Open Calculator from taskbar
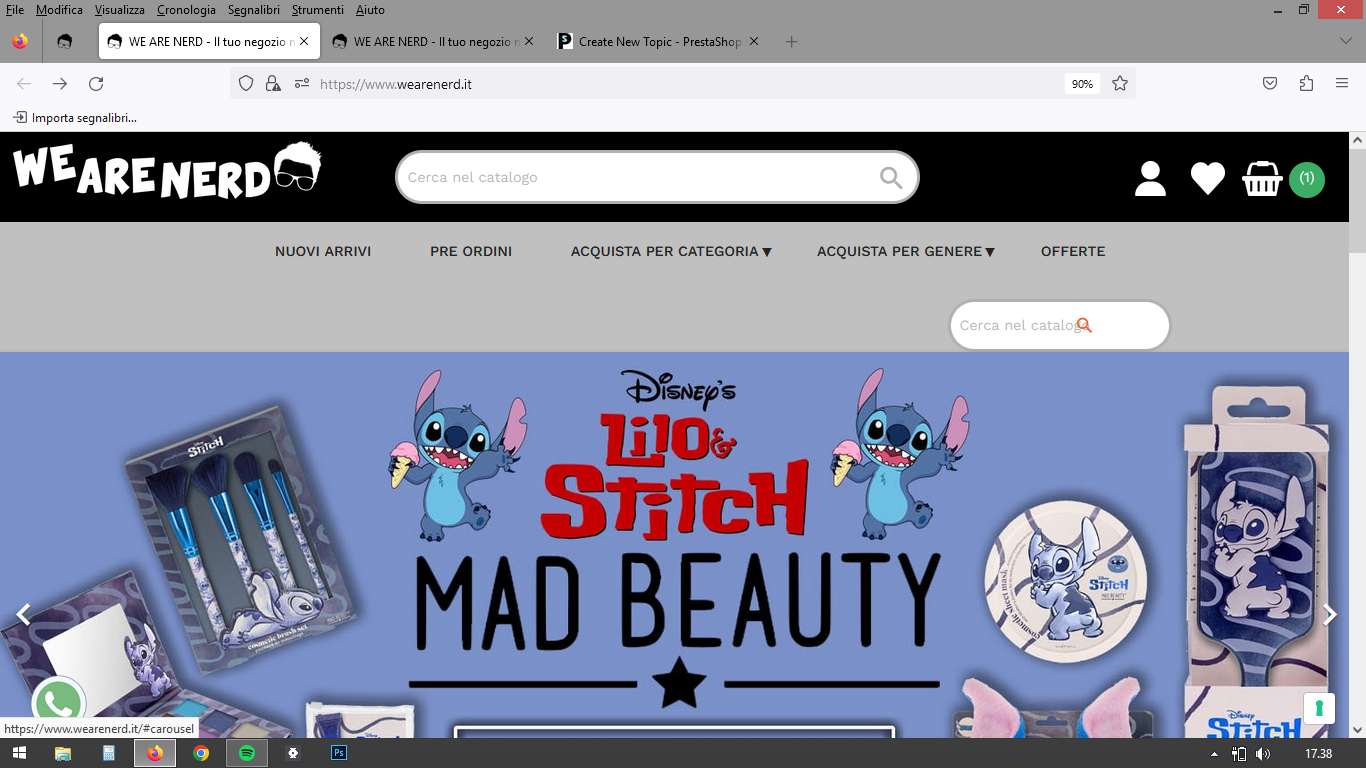The width and height of the screenshot is (1366, 768). [109, 753]
